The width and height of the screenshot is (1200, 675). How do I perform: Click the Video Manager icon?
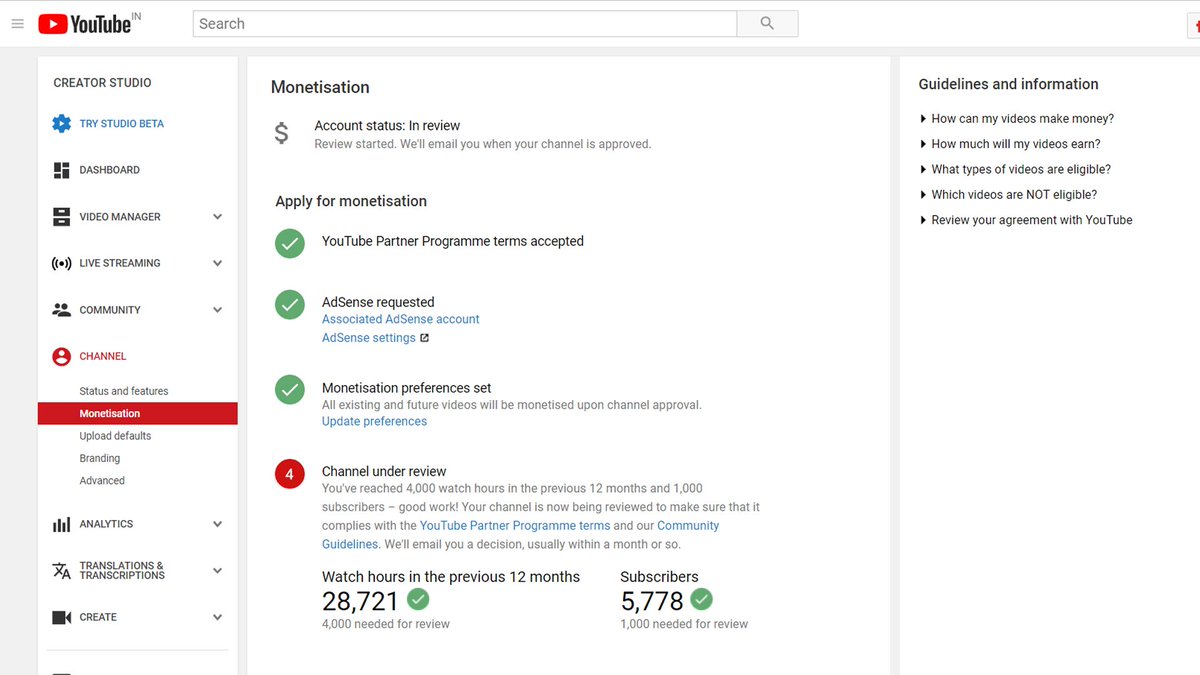click(61, 217)
